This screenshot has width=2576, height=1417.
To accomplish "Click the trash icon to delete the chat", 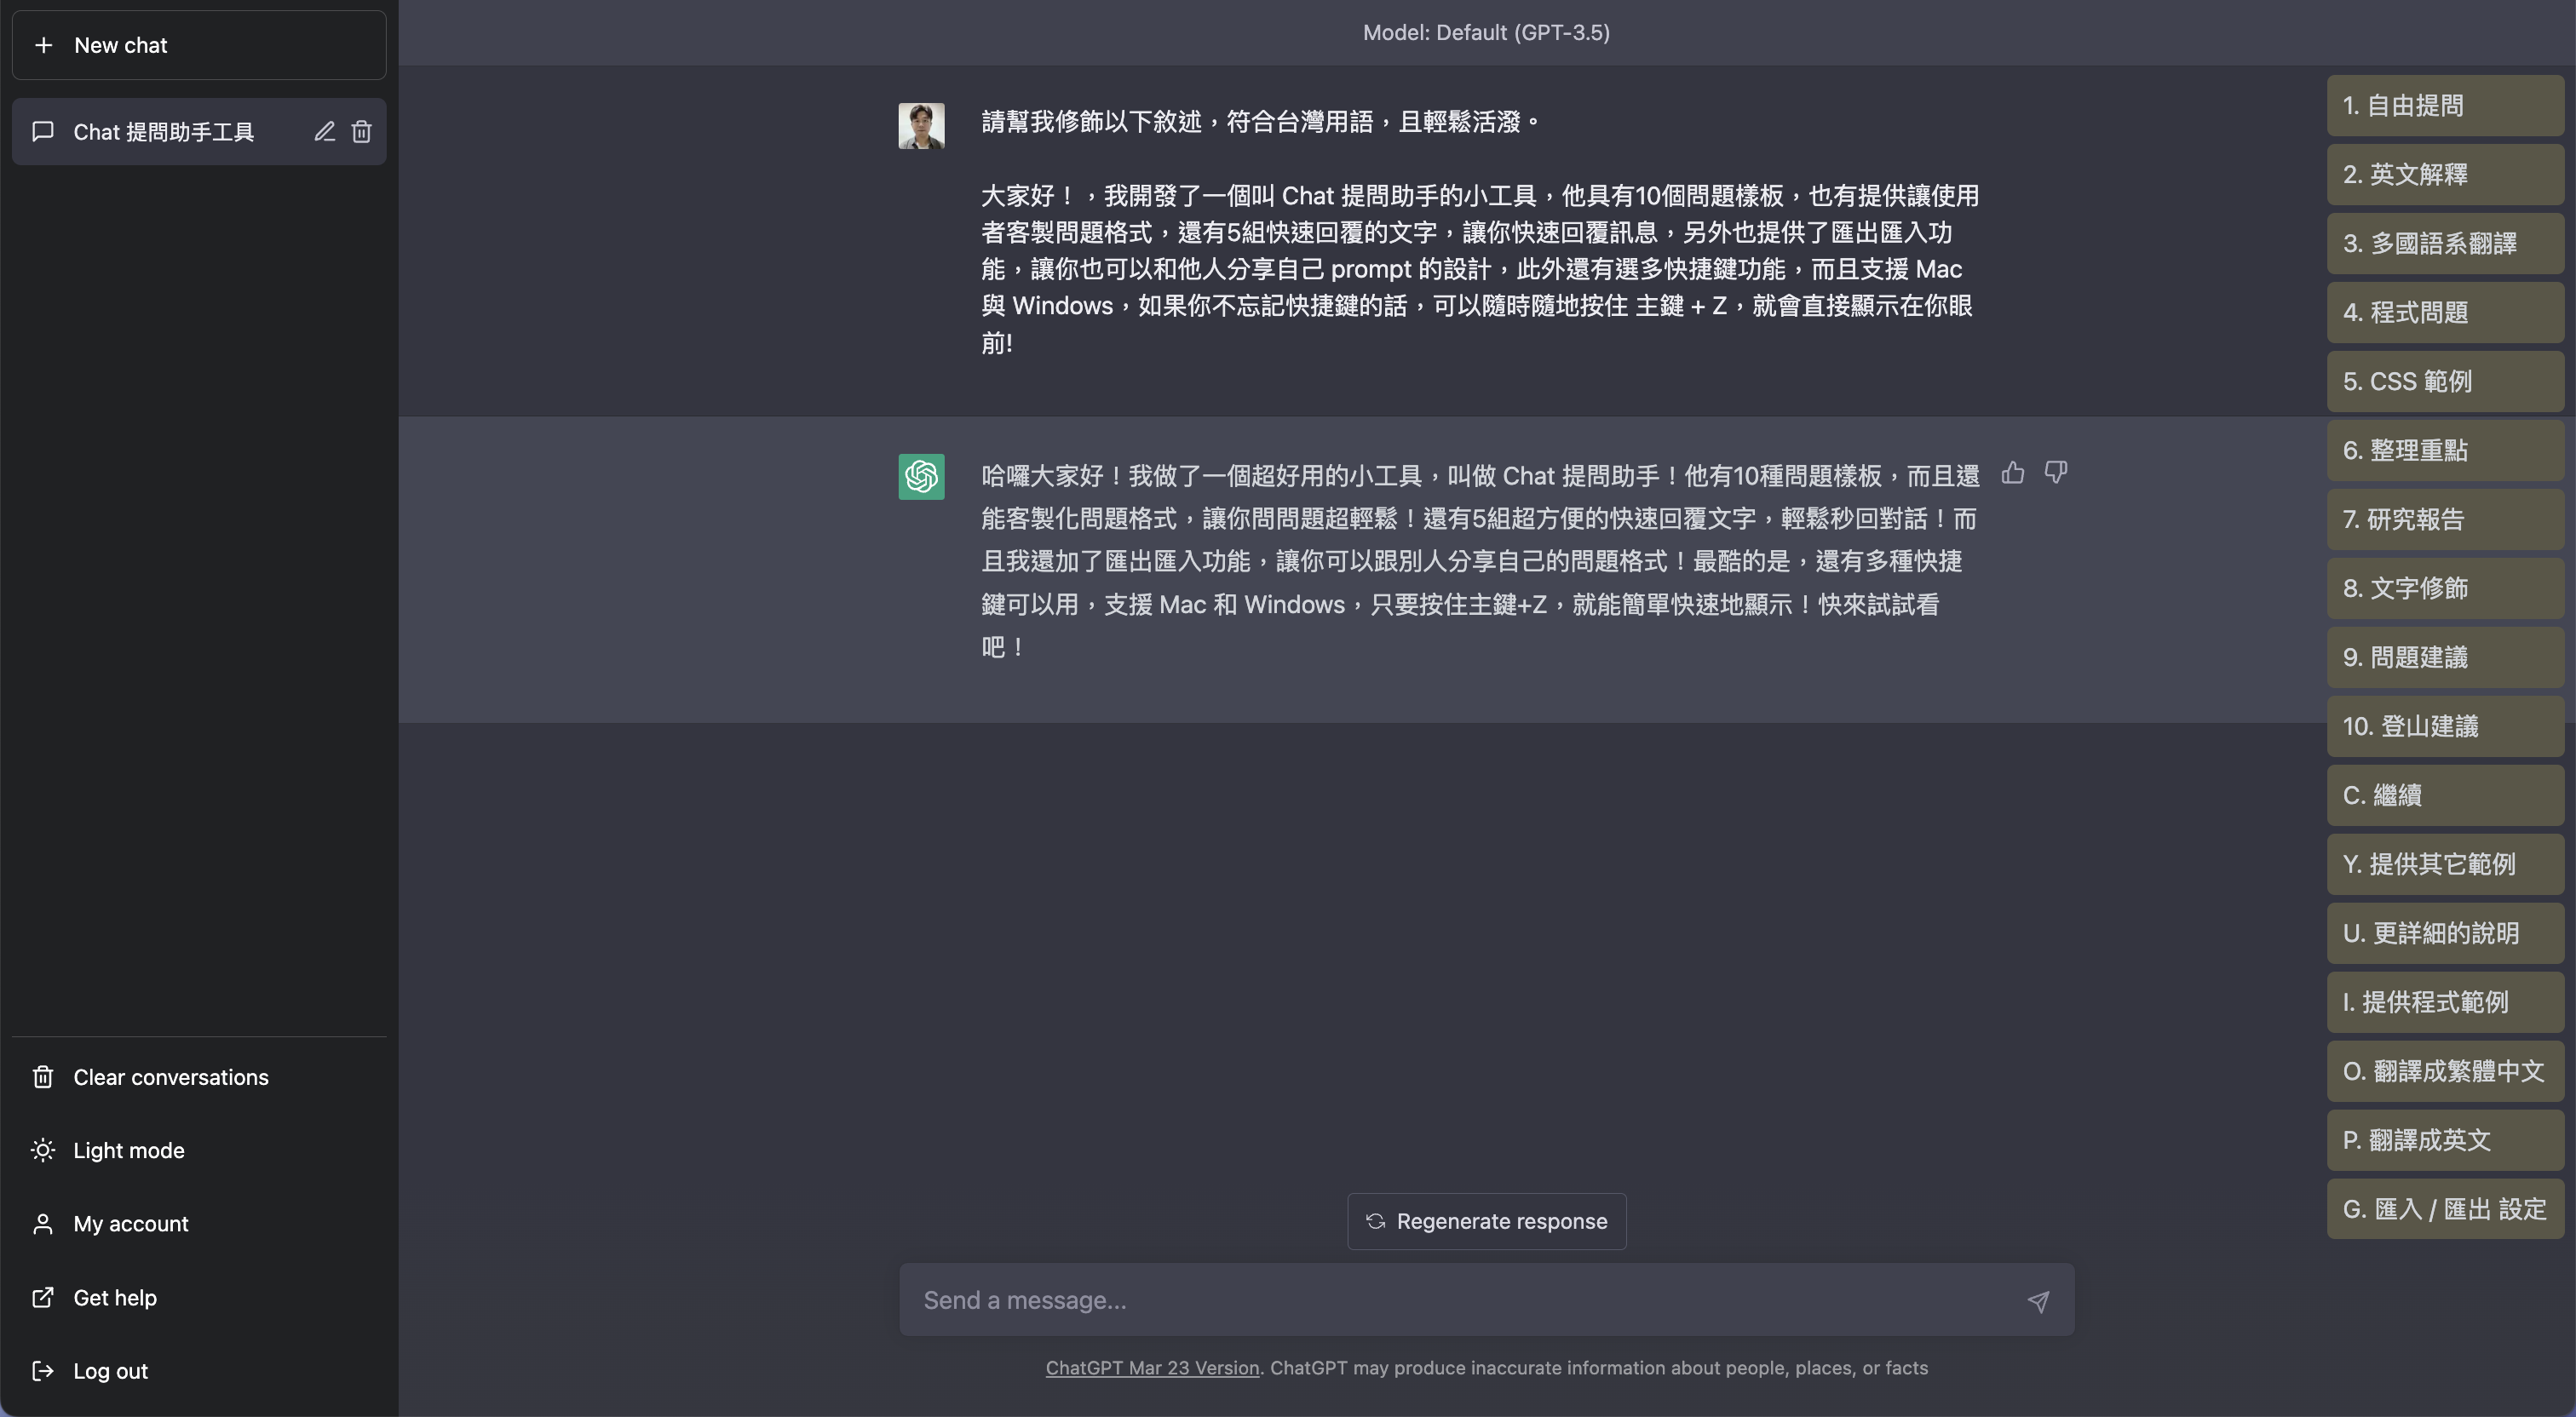I will (361, 132).
